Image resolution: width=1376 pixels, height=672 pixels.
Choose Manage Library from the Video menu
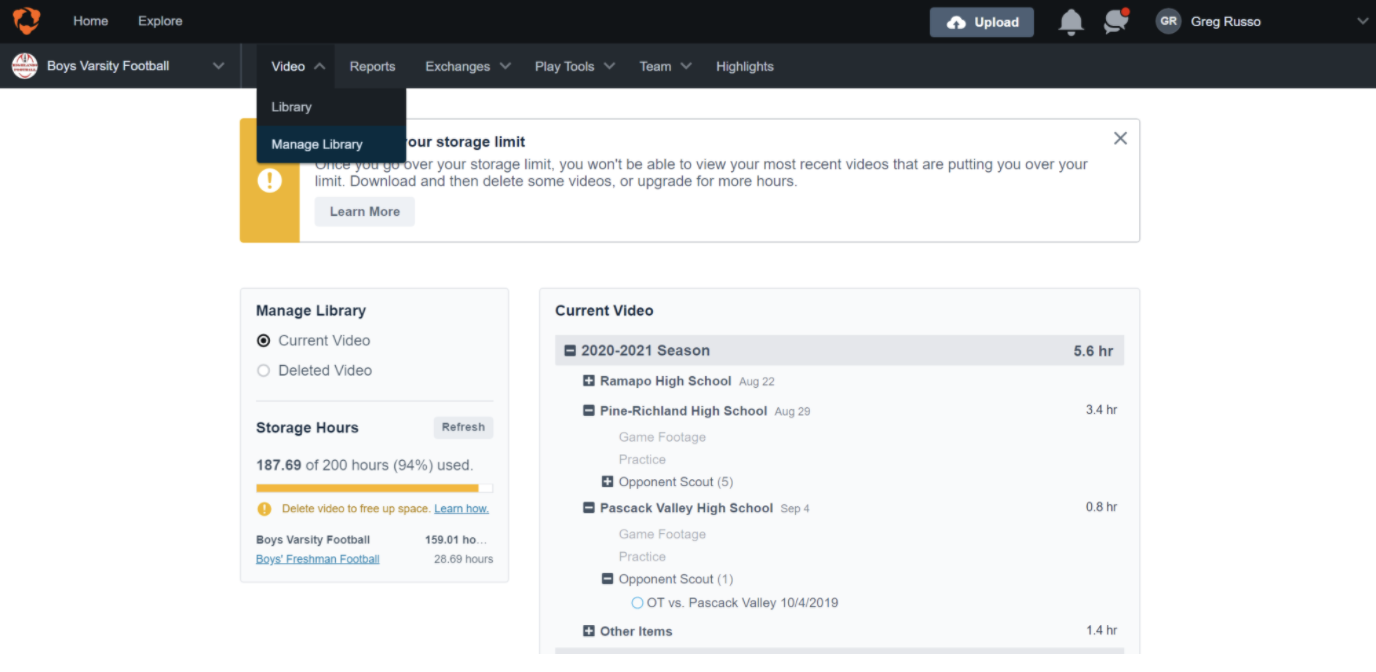317,144
